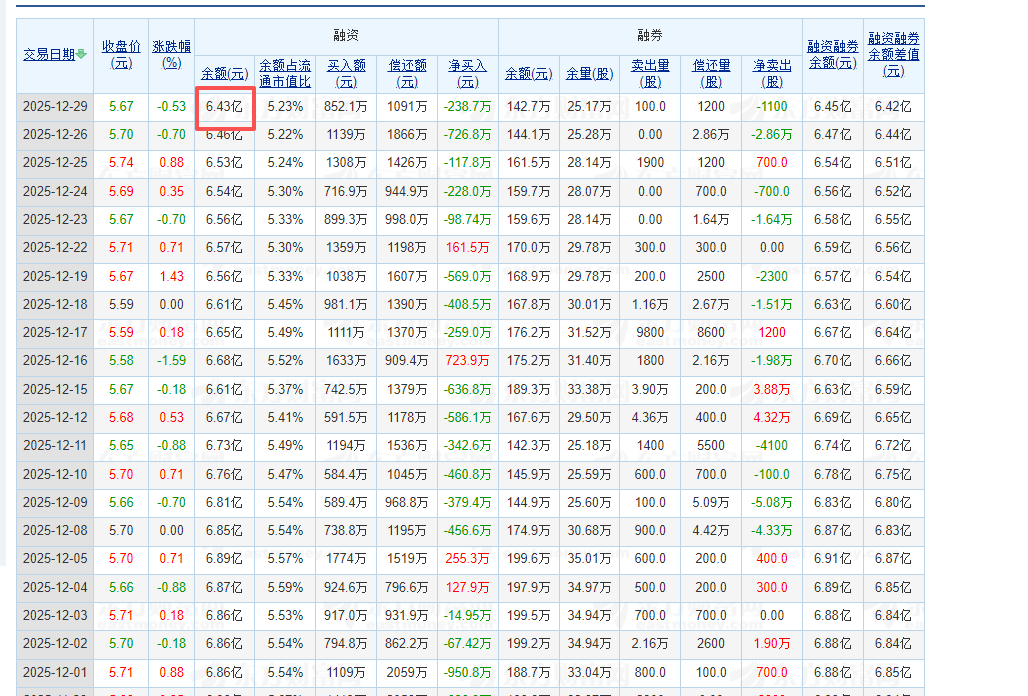The width and height of the screenshot is (1028, 696).
Task: Select the 716.9万 buy amount cell
Action: coord(346,192)
